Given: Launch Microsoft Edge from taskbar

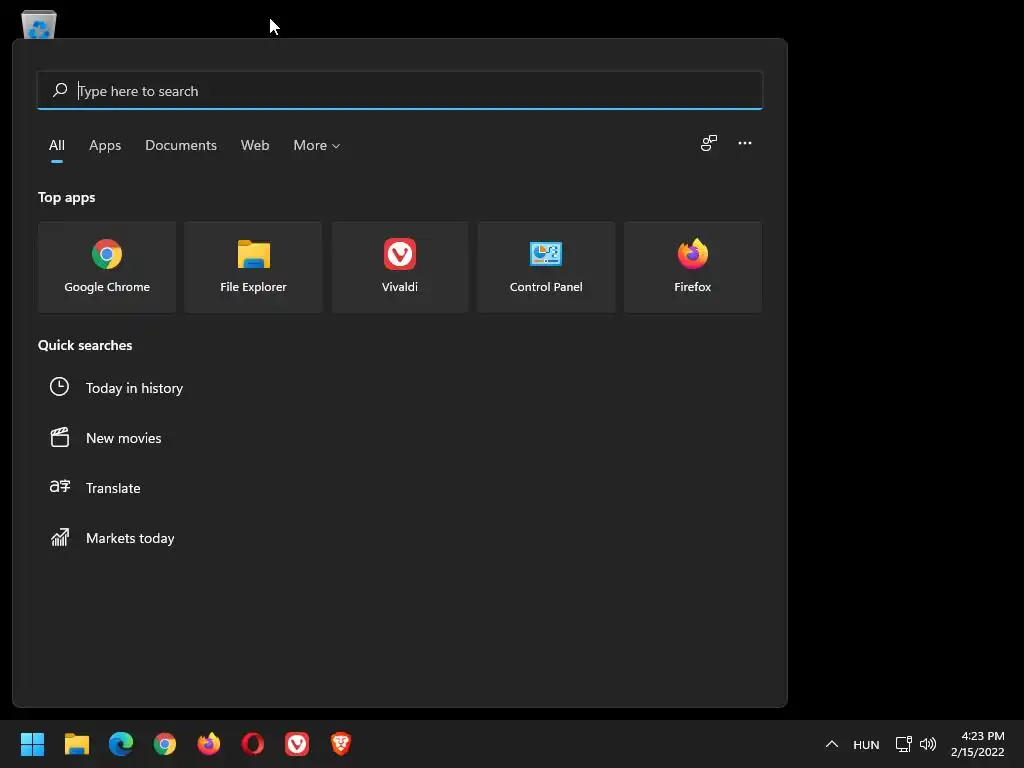Looking at the screenshot, I should 121,744.
